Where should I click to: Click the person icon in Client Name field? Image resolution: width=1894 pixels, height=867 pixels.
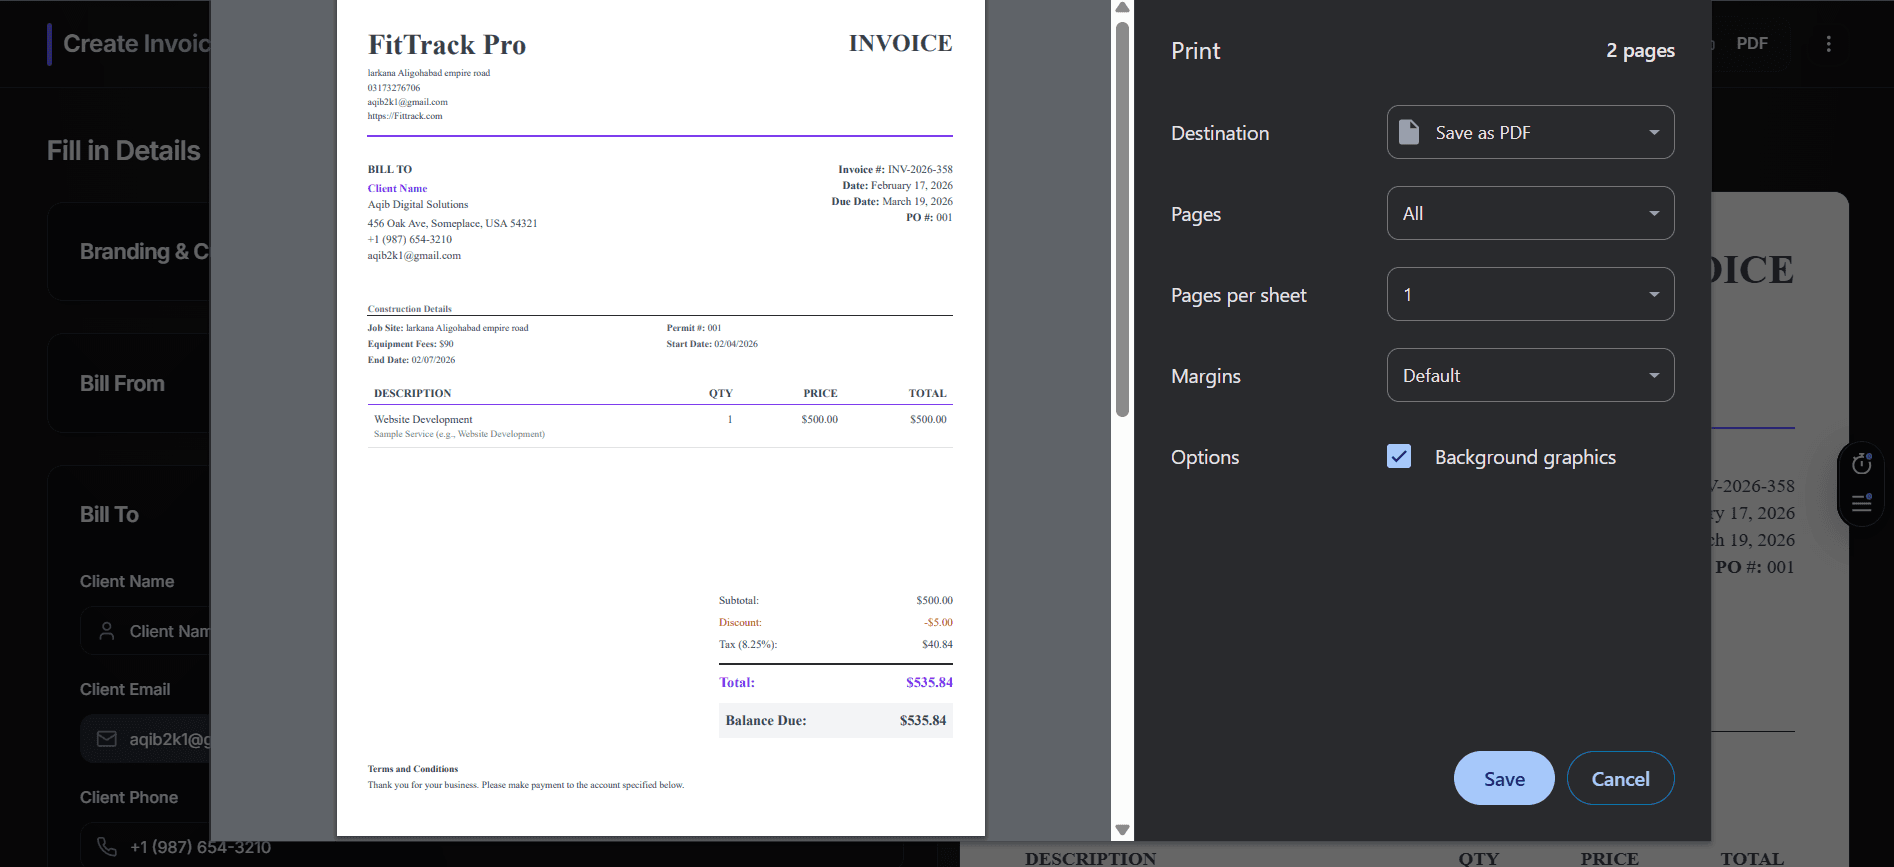point(107,631)
